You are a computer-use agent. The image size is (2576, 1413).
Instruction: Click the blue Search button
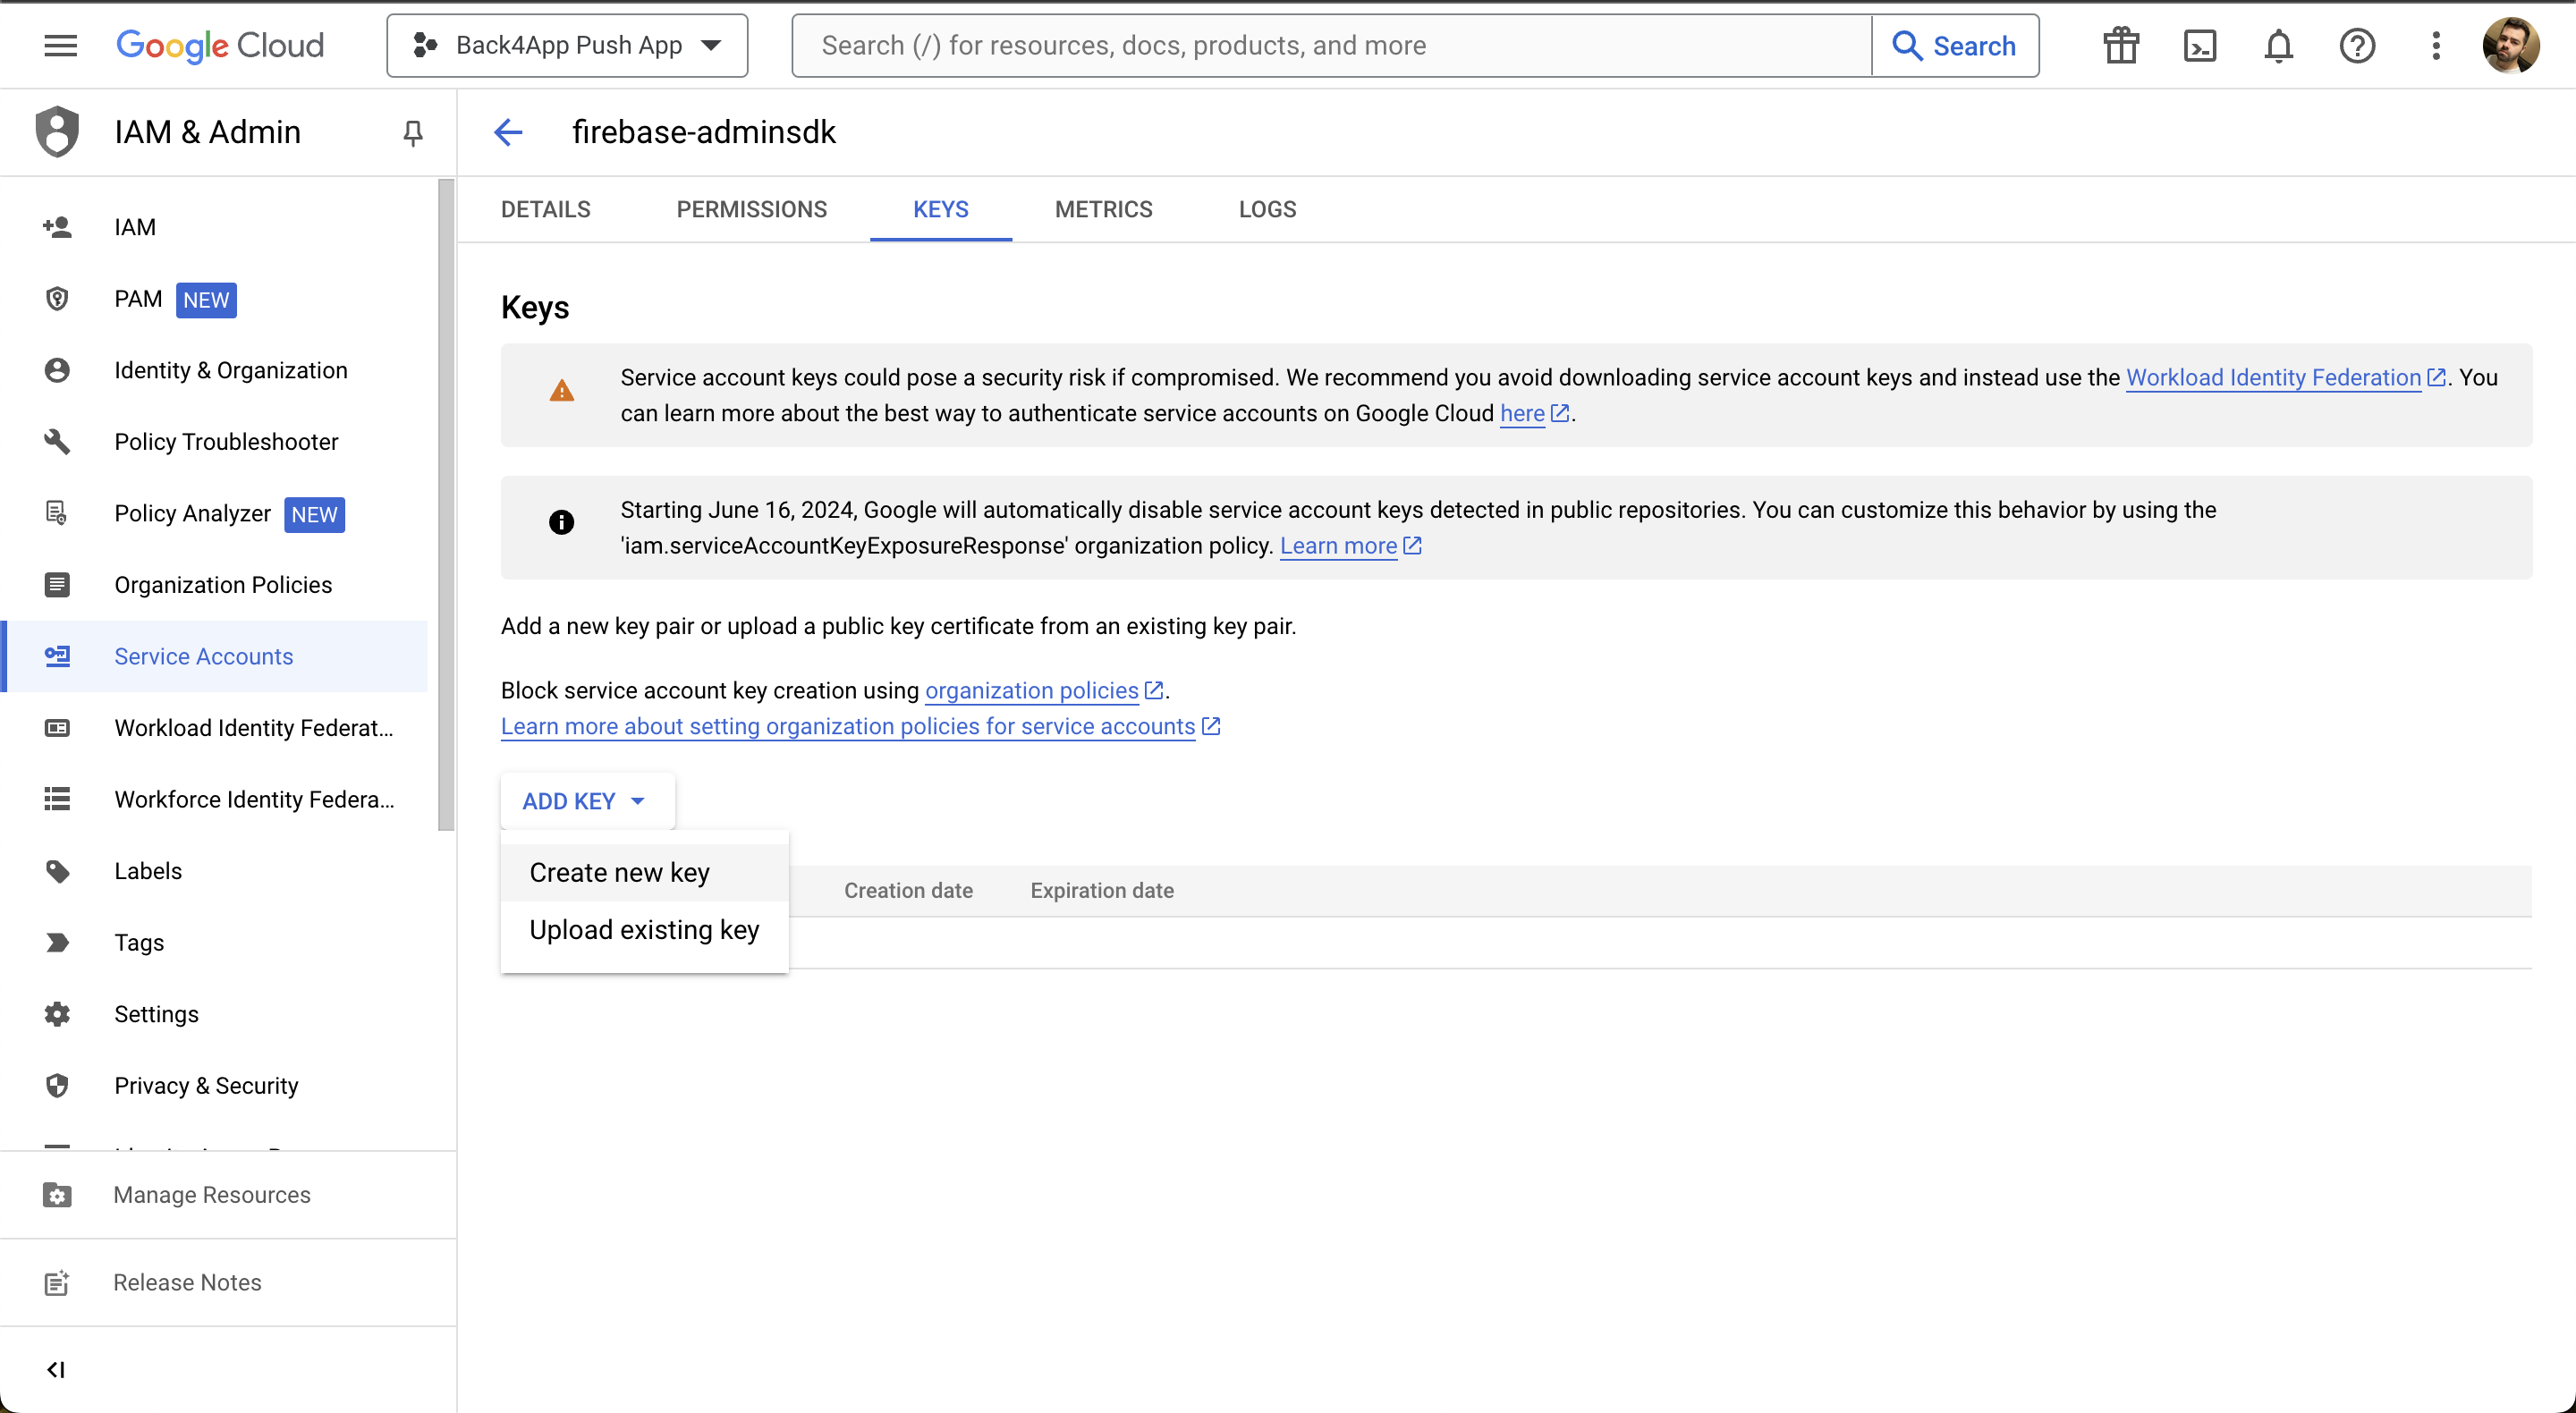click(1955, 46)
